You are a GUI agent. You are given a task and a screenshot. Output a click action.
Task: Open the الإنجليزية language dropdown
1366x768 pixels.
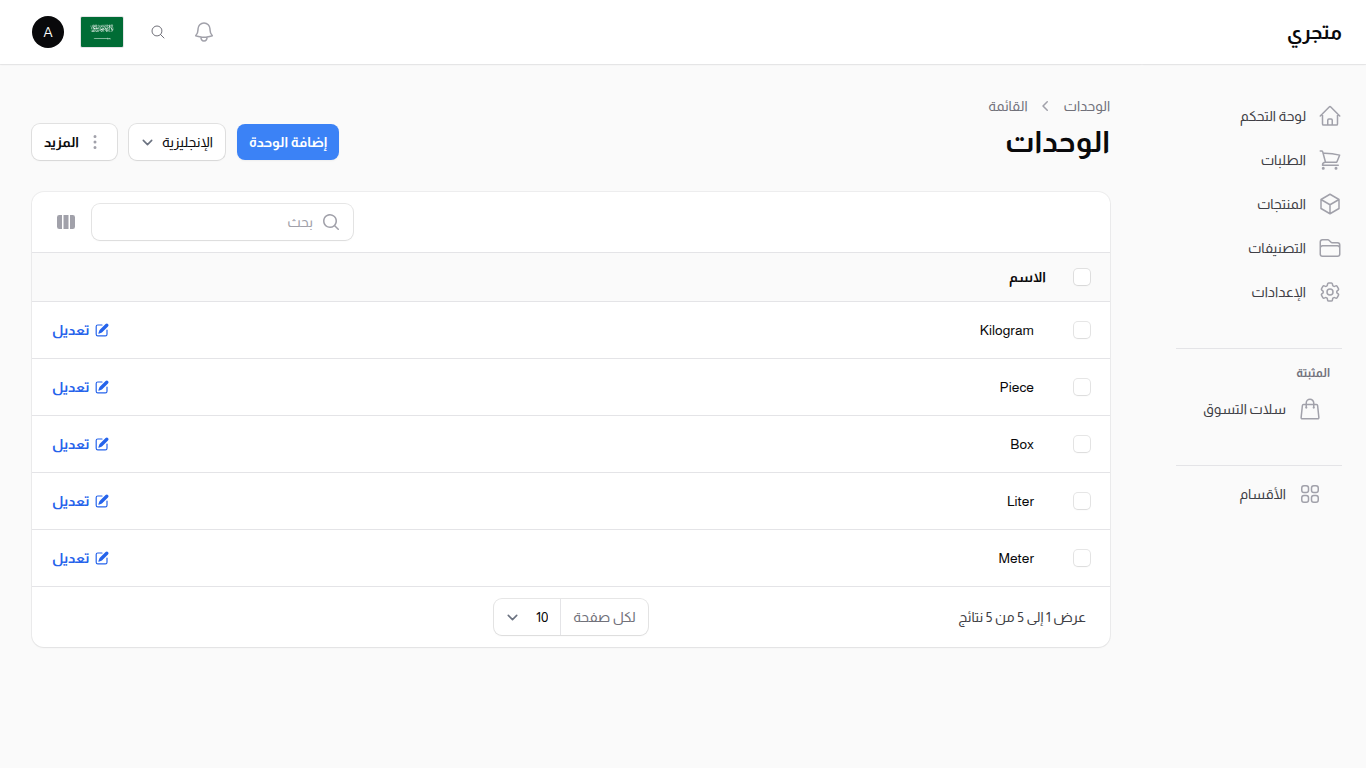[x=177, y=142]
